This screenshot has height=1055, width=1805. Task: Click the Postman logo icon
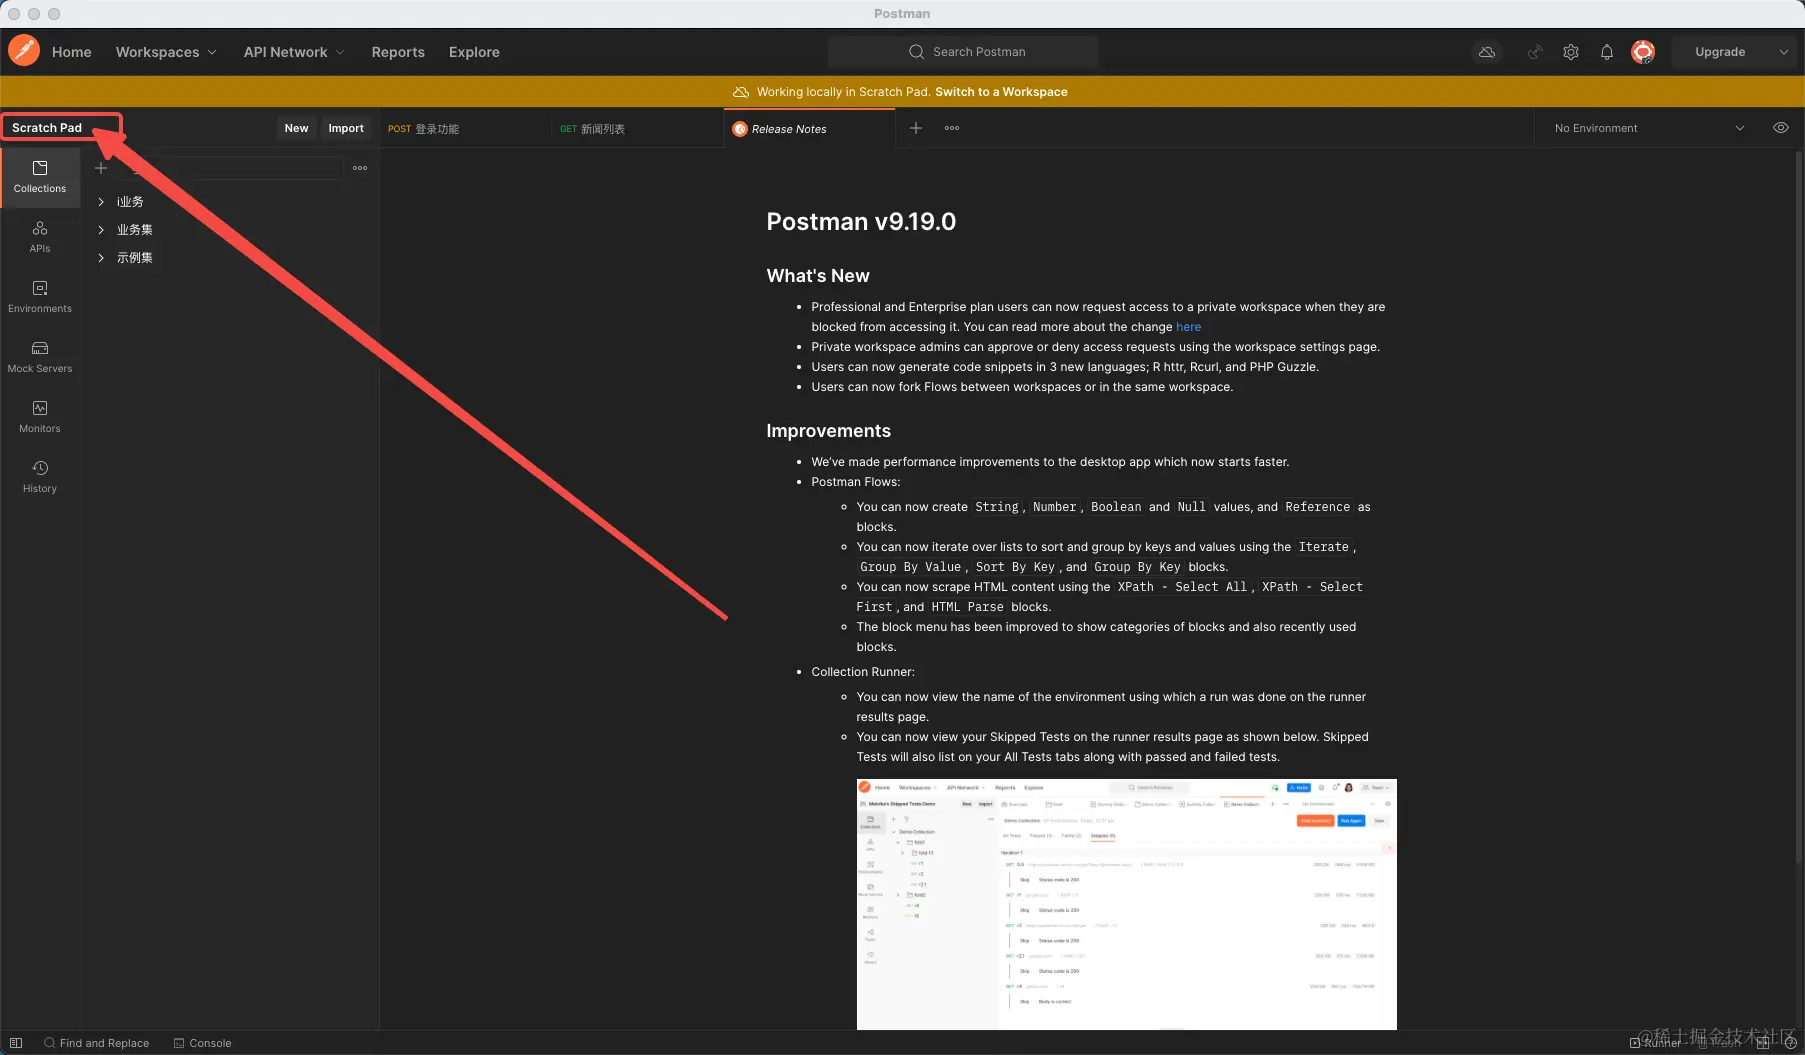[24, 51]
